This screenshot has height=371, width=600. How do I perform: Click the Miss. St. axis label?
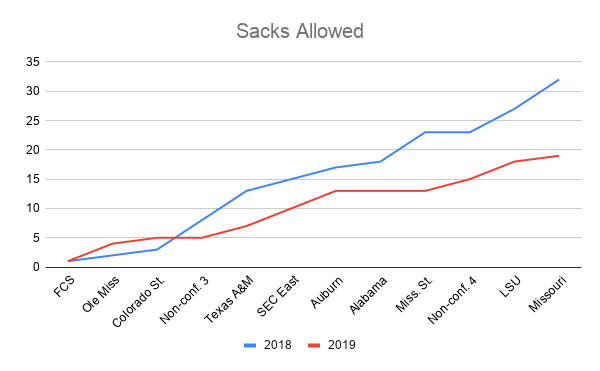(x=414, y=294)
